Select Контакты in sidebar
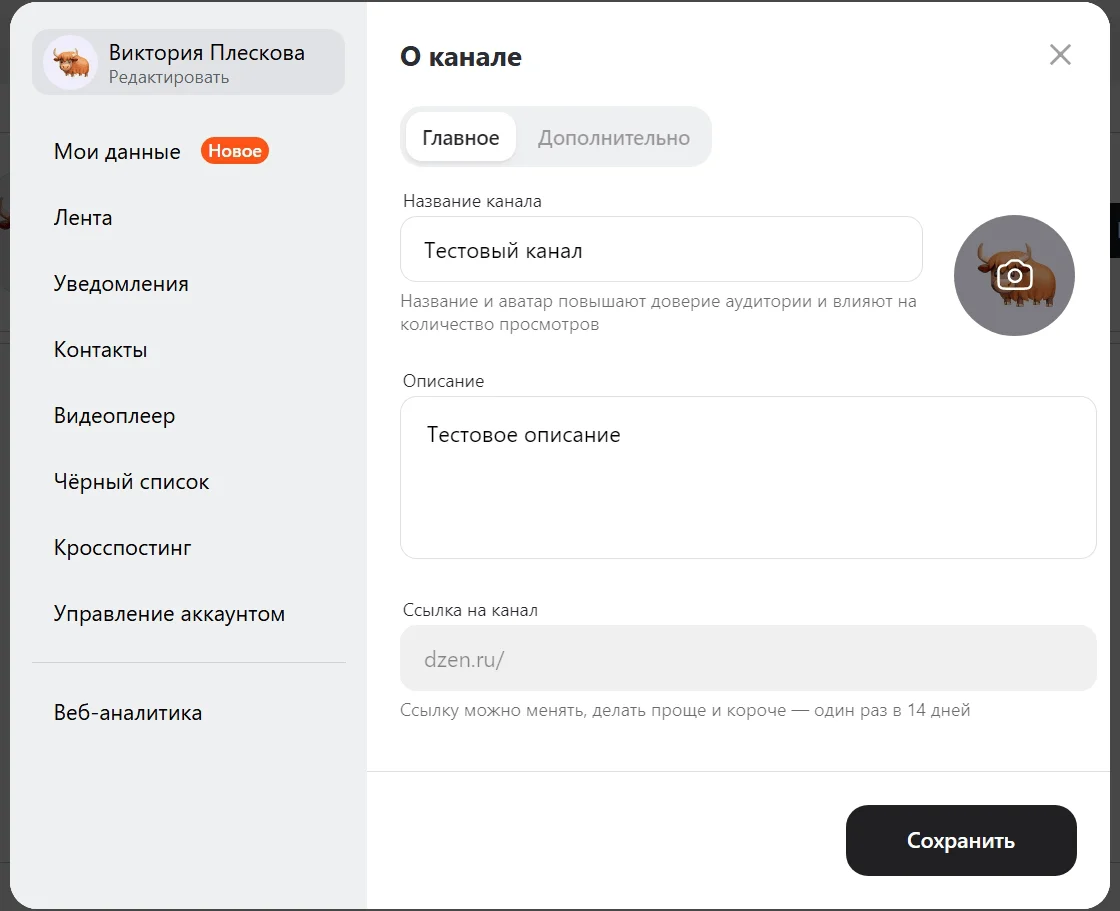The height and width of the screenshot is (911, 1120). click(x=100, y=350)
